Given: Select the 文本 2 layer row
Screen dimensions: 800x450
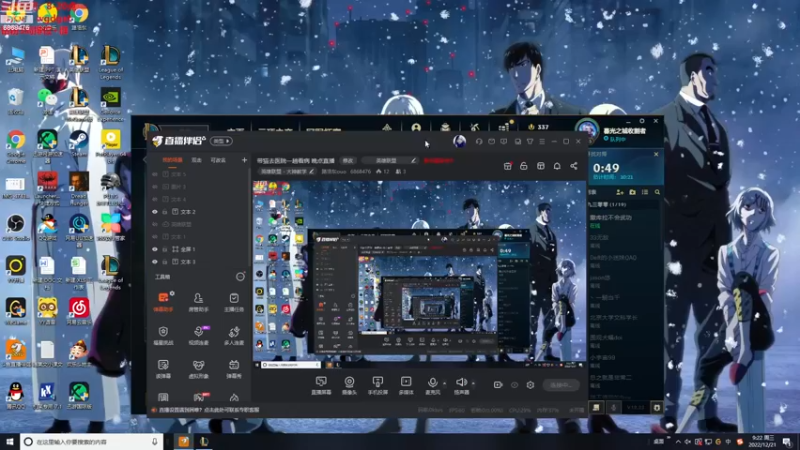Looking at the screenshot, I should (x=198, y=212).
